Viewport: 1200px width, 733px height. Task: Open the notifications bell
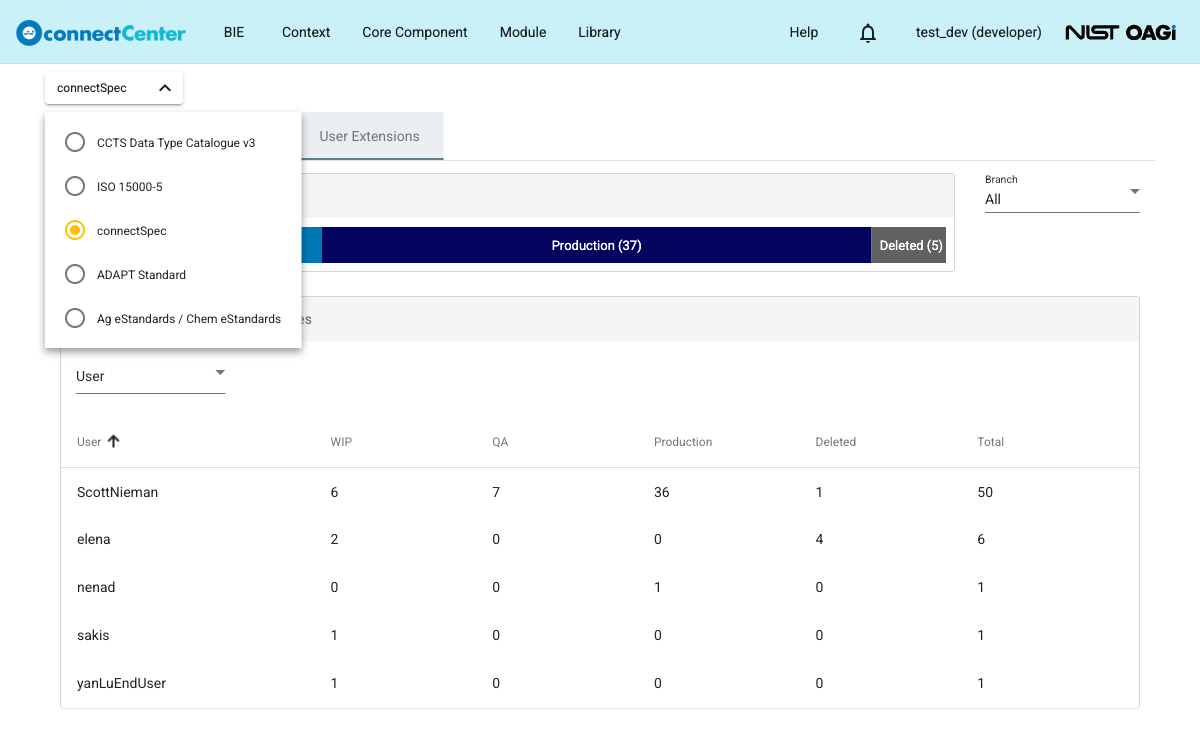[868, 33]
